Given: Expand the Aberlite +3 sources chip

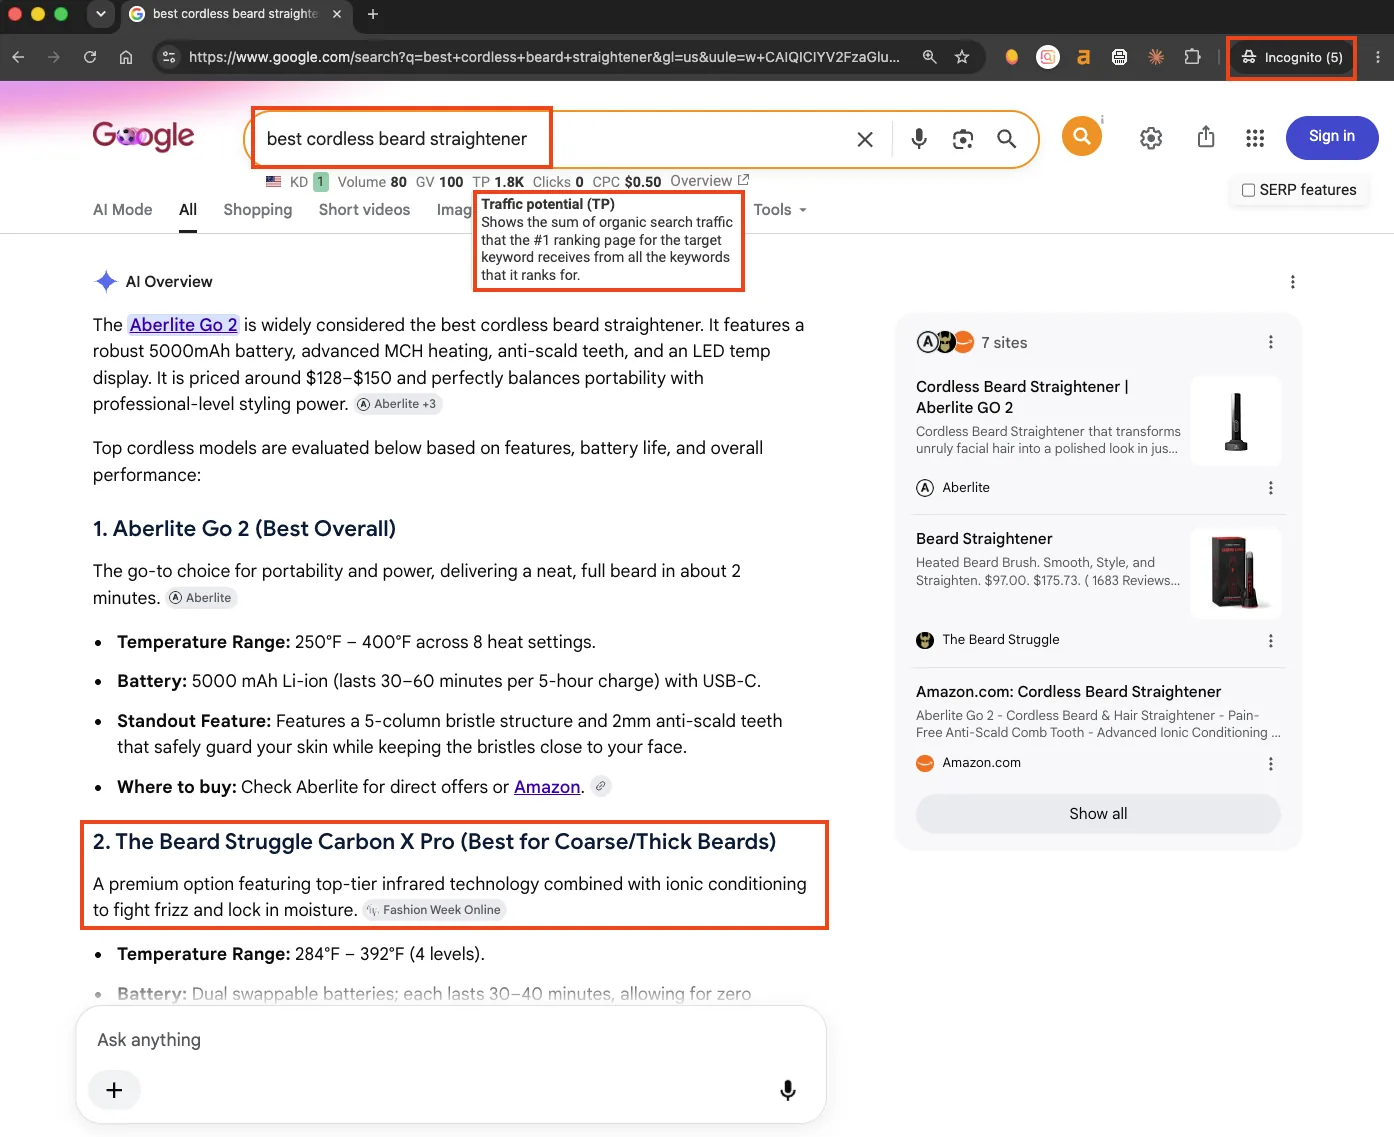Looking at the screenshot, I should 398,404.
